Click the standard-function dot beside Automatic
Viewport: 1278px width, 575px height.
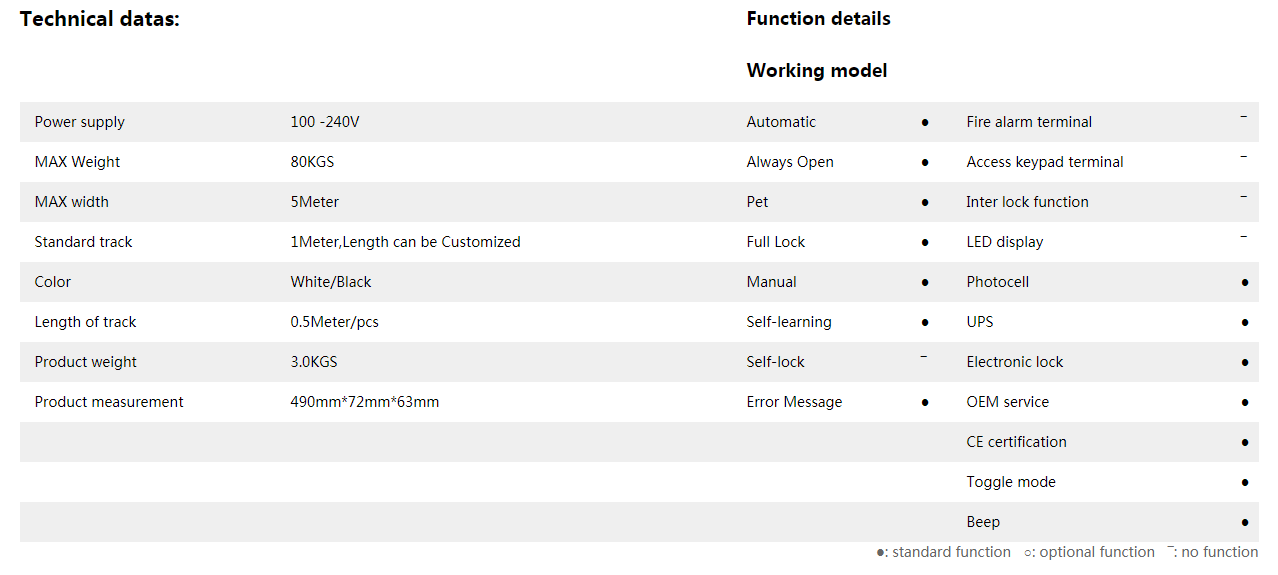924,122
